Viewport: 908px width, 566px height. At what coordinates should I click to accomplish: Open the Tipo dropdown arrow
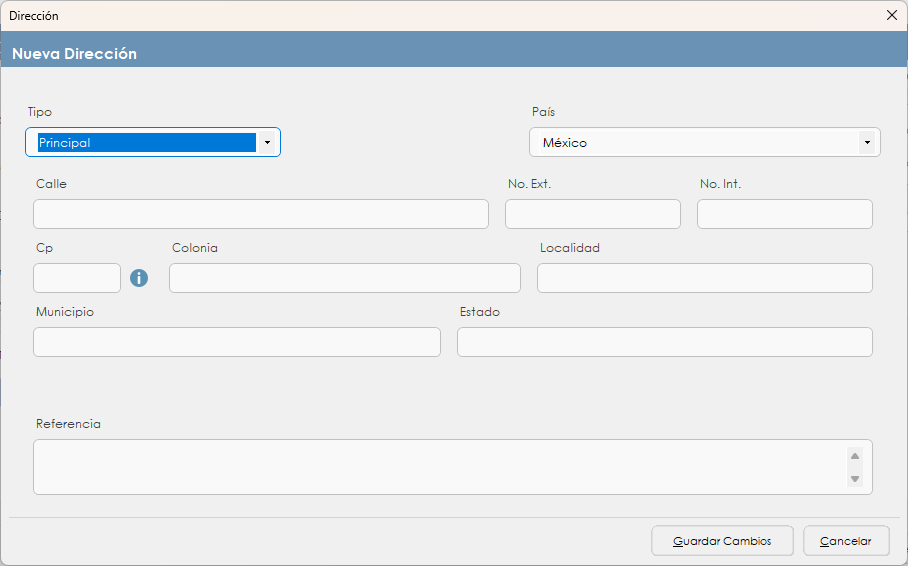pyautogui.click(x=267, y=143)
